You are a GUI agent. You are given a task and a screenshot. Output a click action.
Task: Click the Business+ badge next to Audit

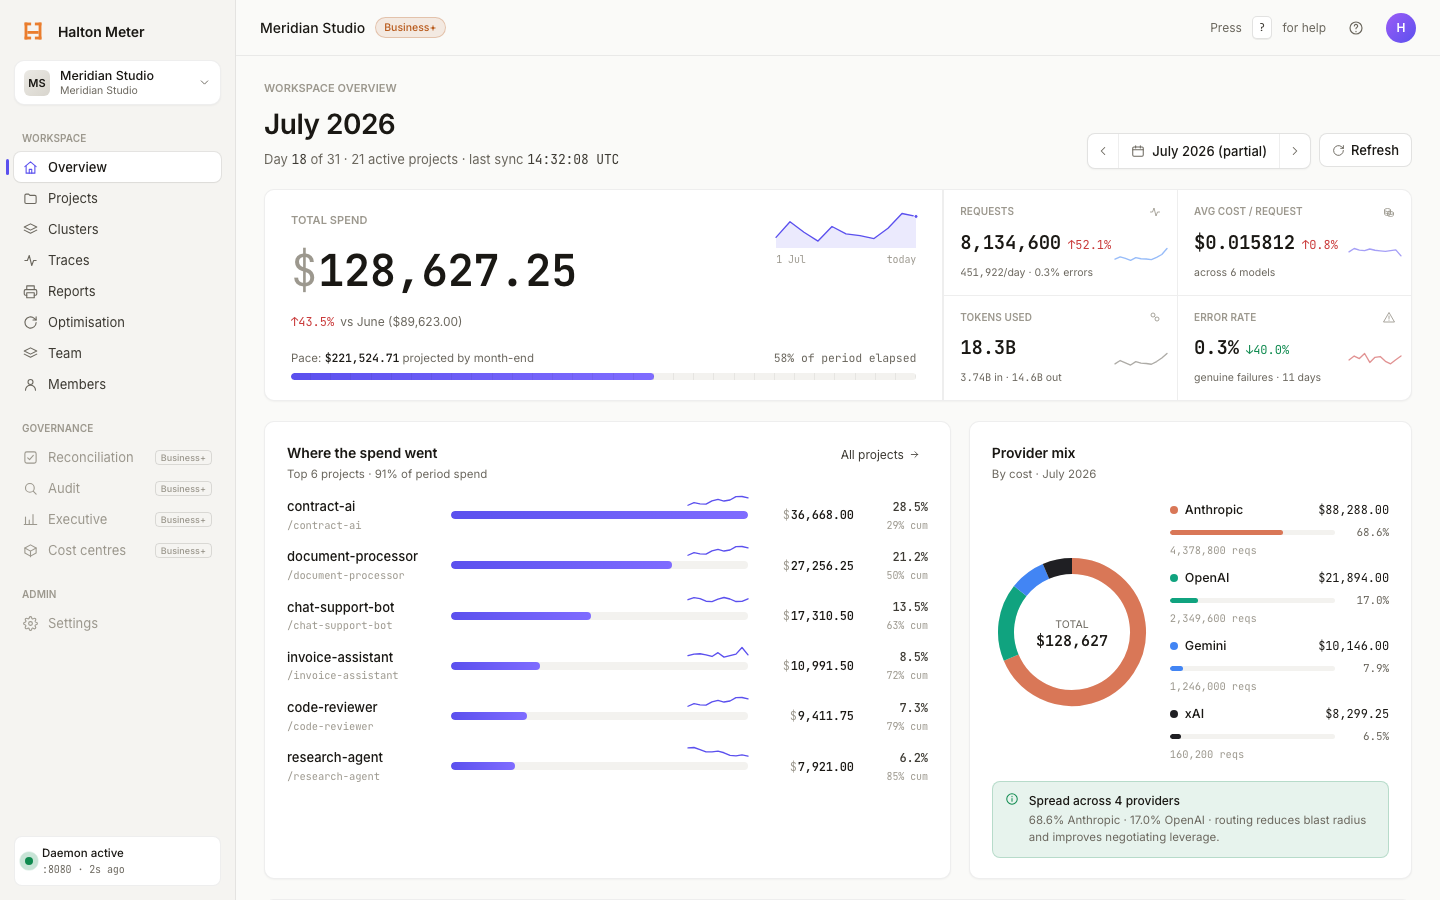(183, 489)
